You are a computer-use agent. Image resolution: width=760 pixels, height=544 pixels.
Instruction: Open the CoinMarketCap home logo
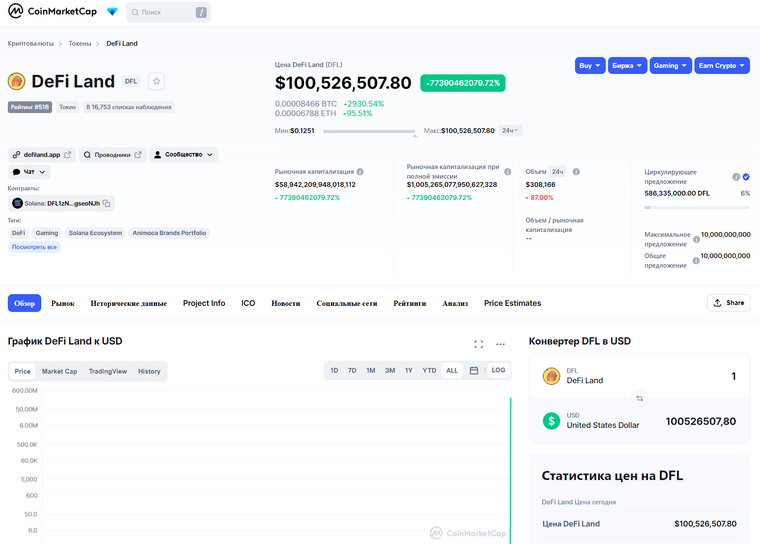click(x=52, y=11)
